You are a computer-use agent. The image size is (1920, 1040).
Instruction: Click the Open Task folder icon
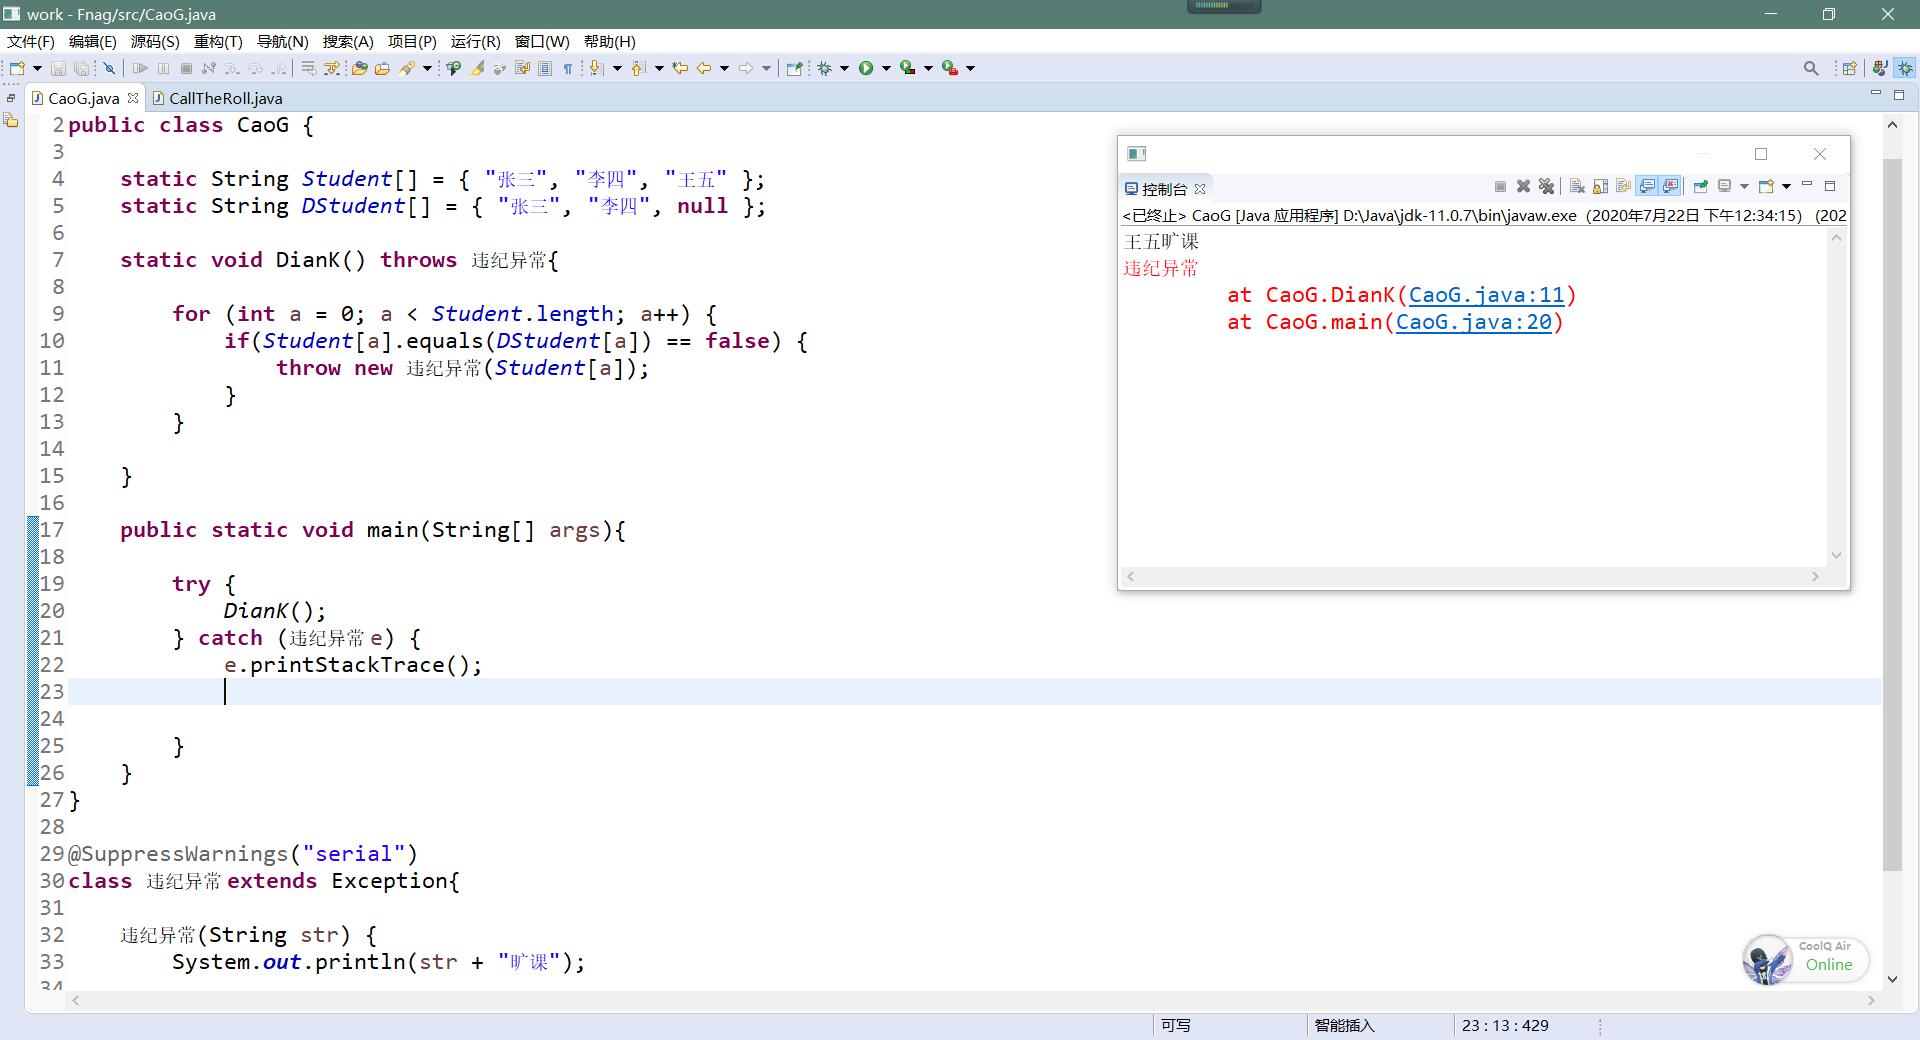click(x=382, y=68)
